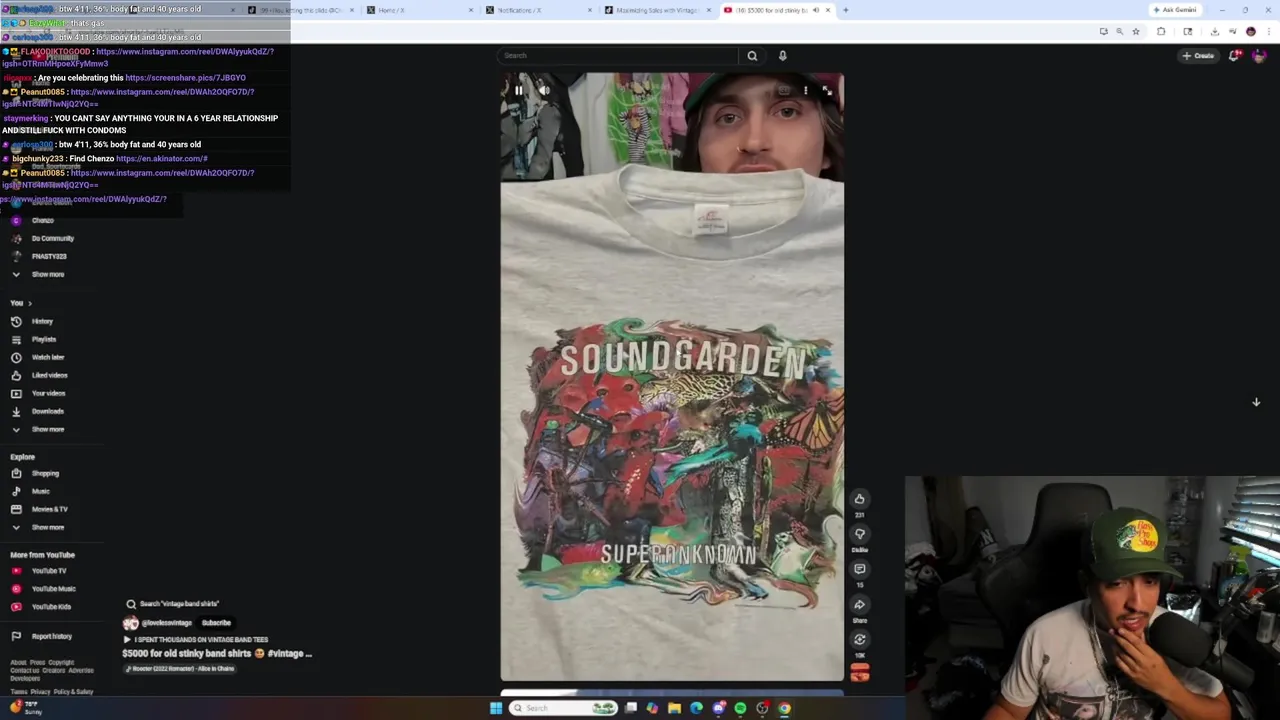The width and height of the screenshot is (1280, 720).
Task: Open a new Chrome tab
Action: click(x=845, y=10)
